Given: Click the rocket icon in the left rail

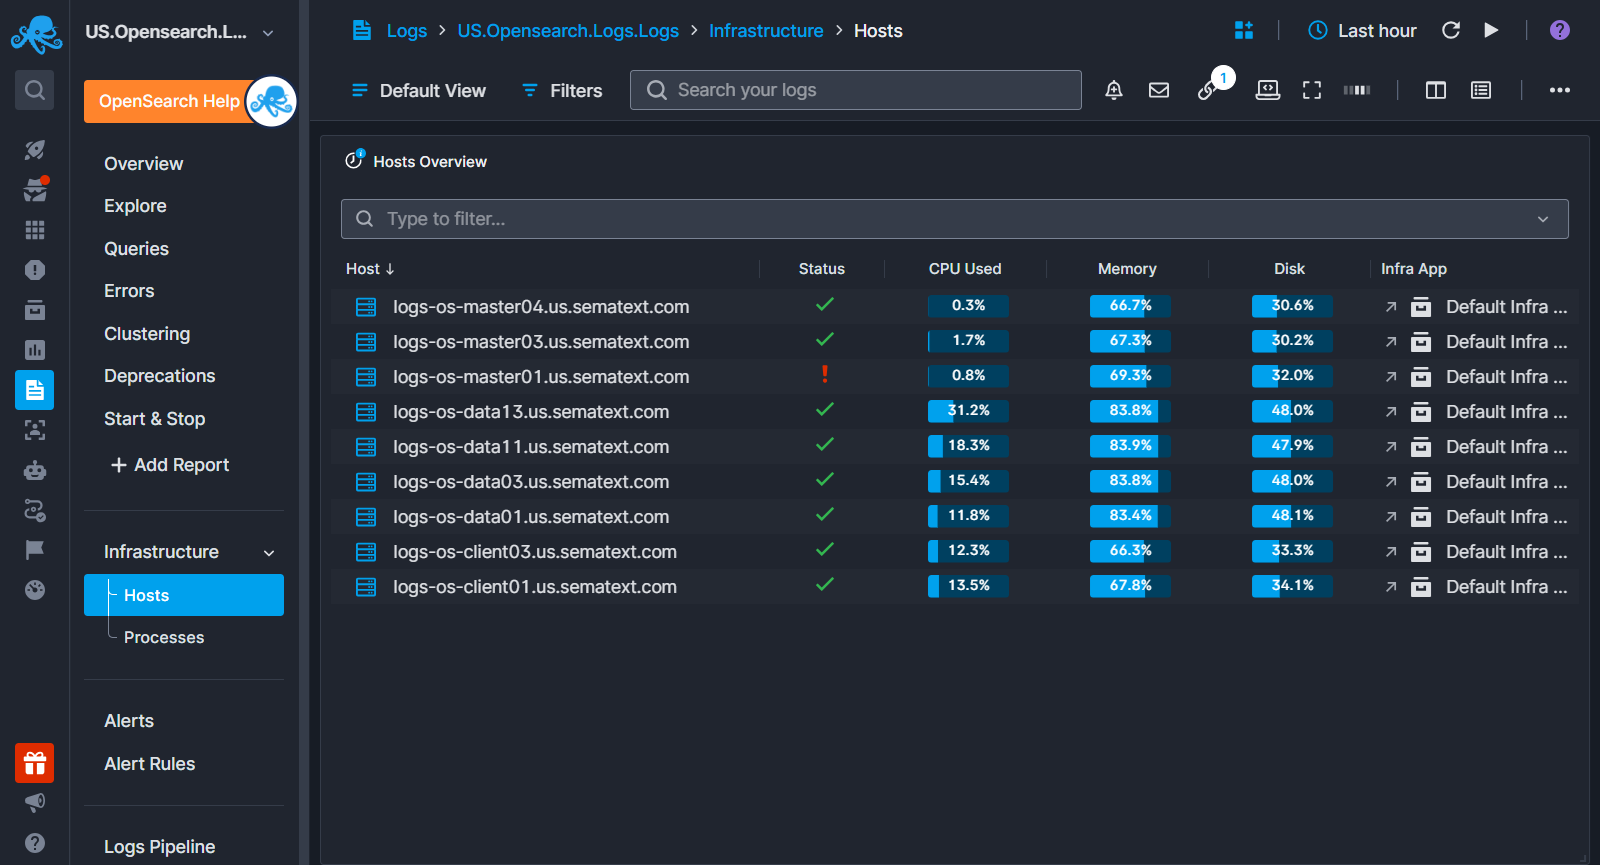Looking at the screenshot, I should (34, 150).
